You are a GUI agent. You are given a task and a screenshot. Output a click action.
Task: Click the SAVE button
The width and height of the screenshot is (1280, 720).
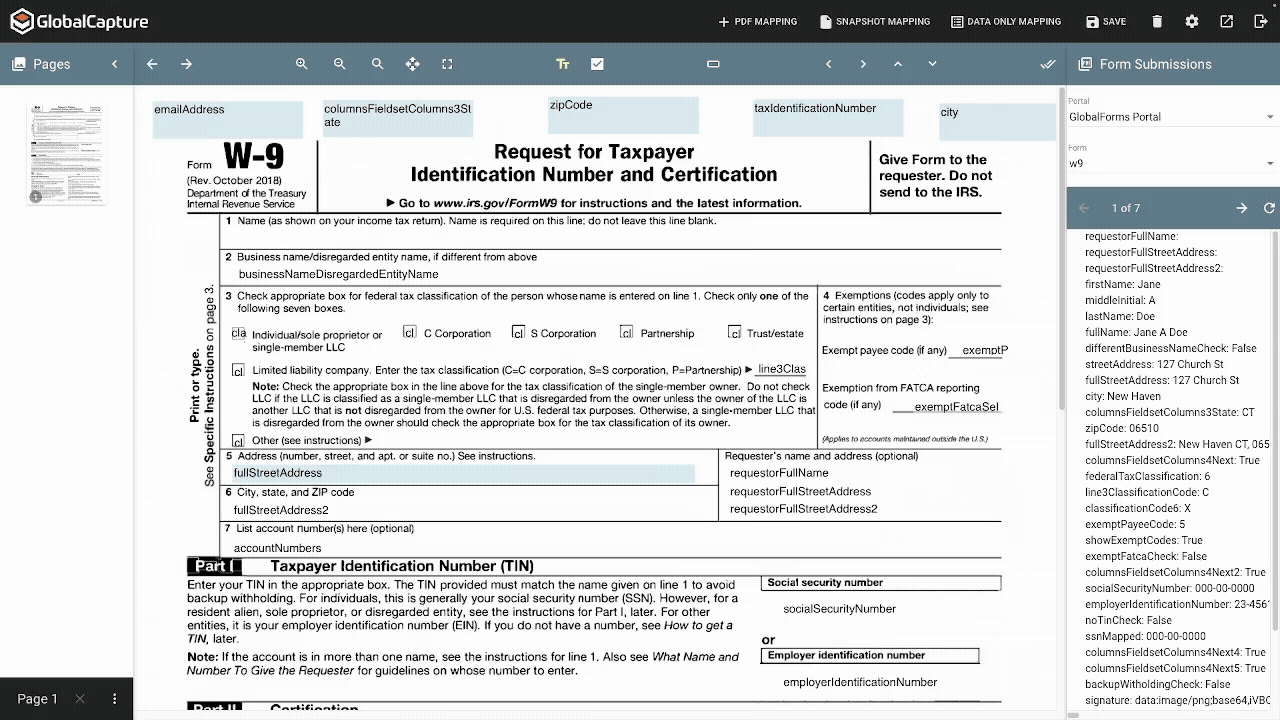click(1106, 21)
